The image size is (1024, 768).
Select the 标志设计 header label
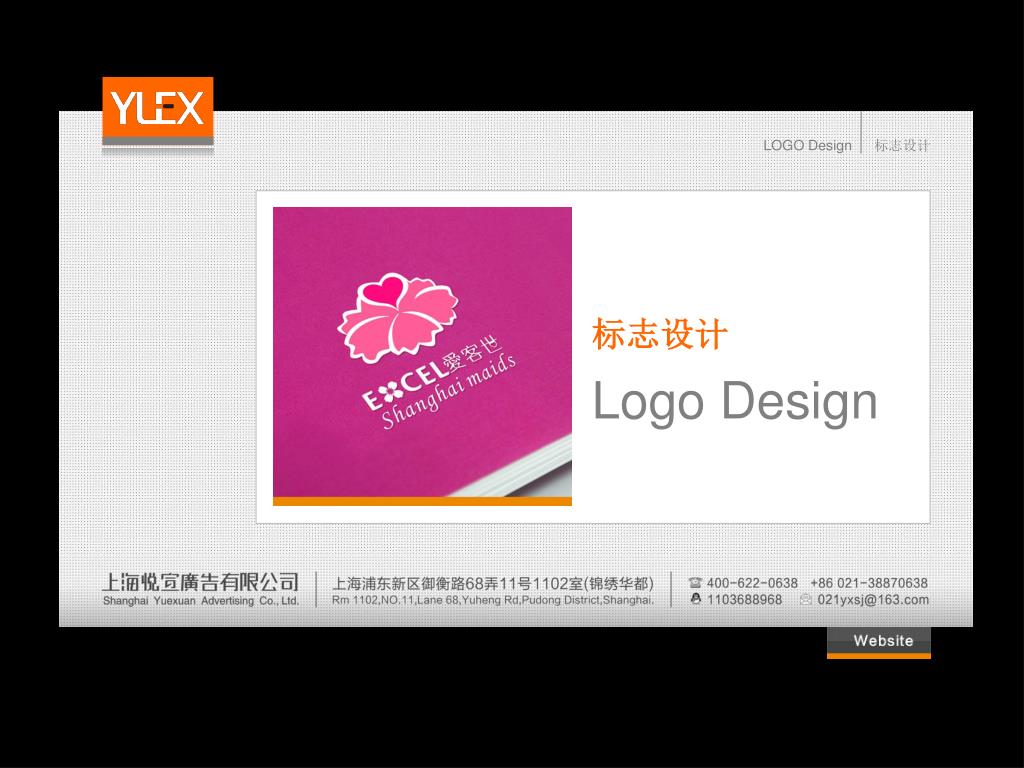point(902,146)
